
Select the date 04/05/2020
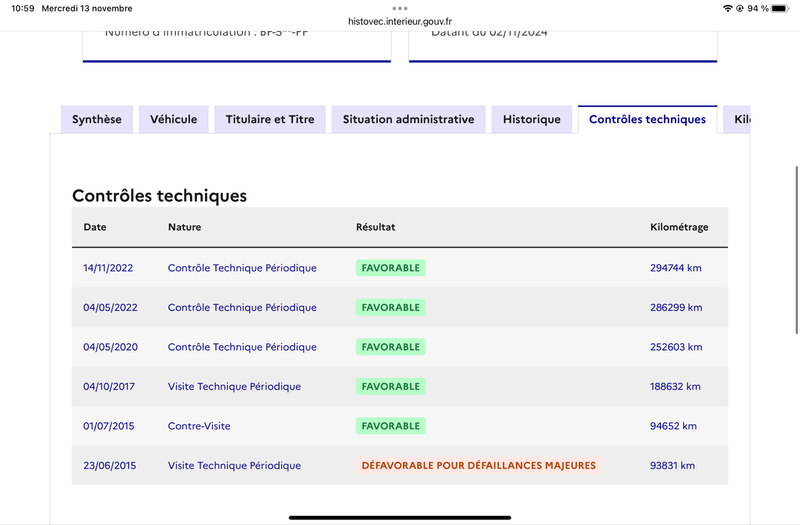110,347
